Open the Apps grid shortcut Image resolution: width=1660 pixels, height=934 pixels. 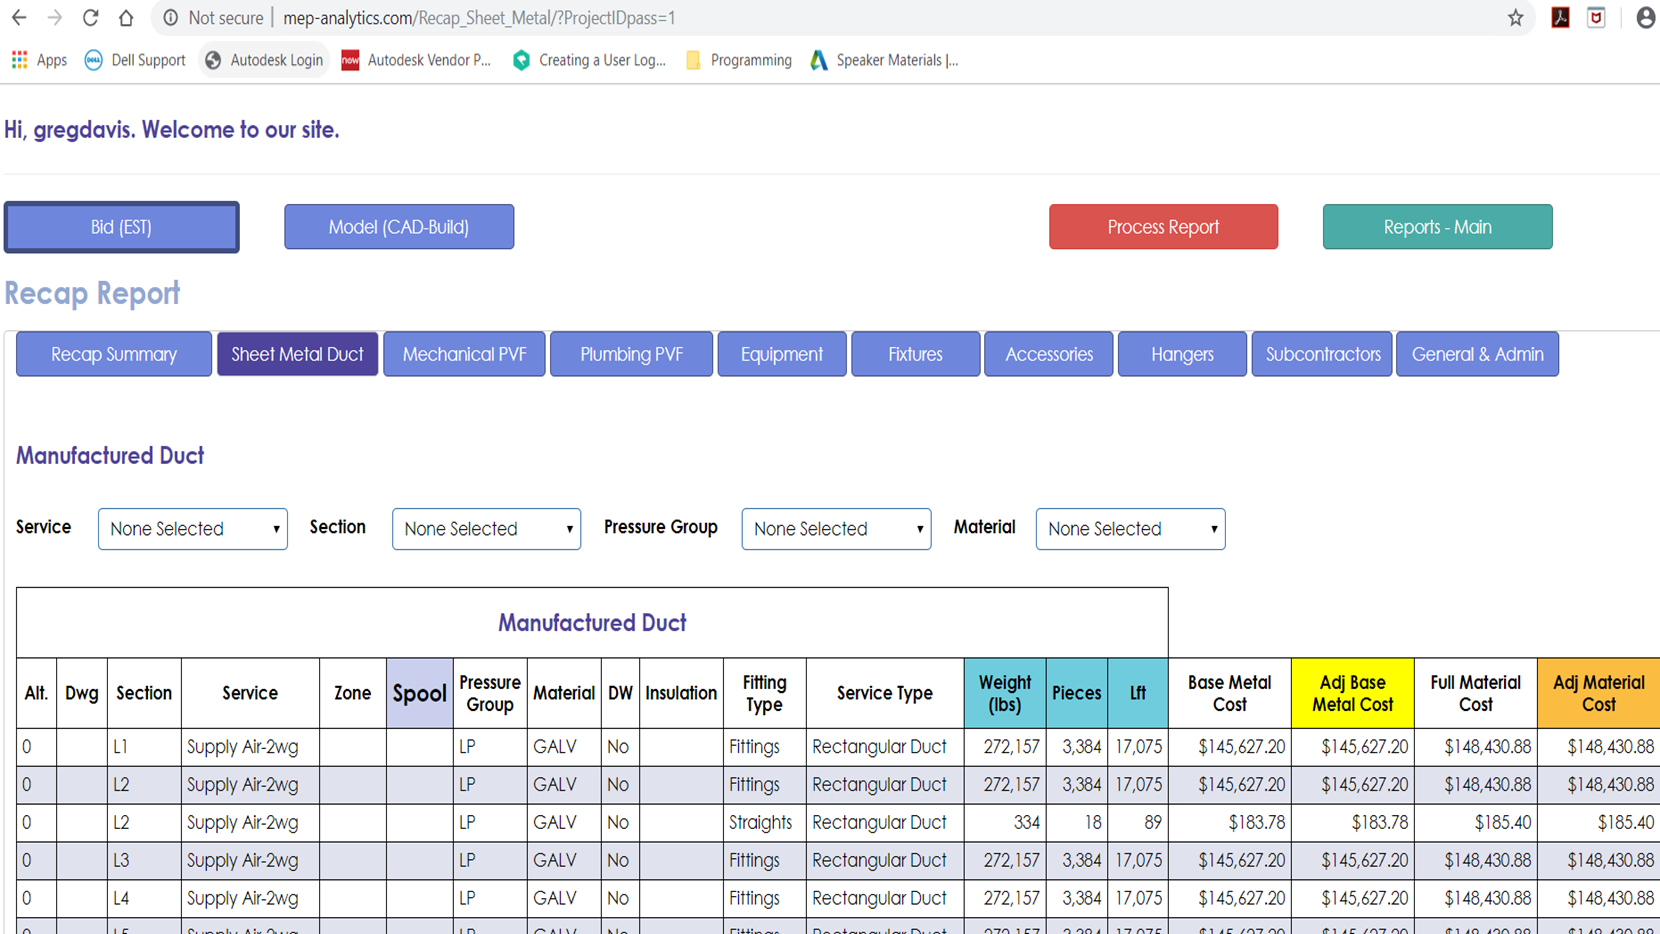(x=39, y=60)
